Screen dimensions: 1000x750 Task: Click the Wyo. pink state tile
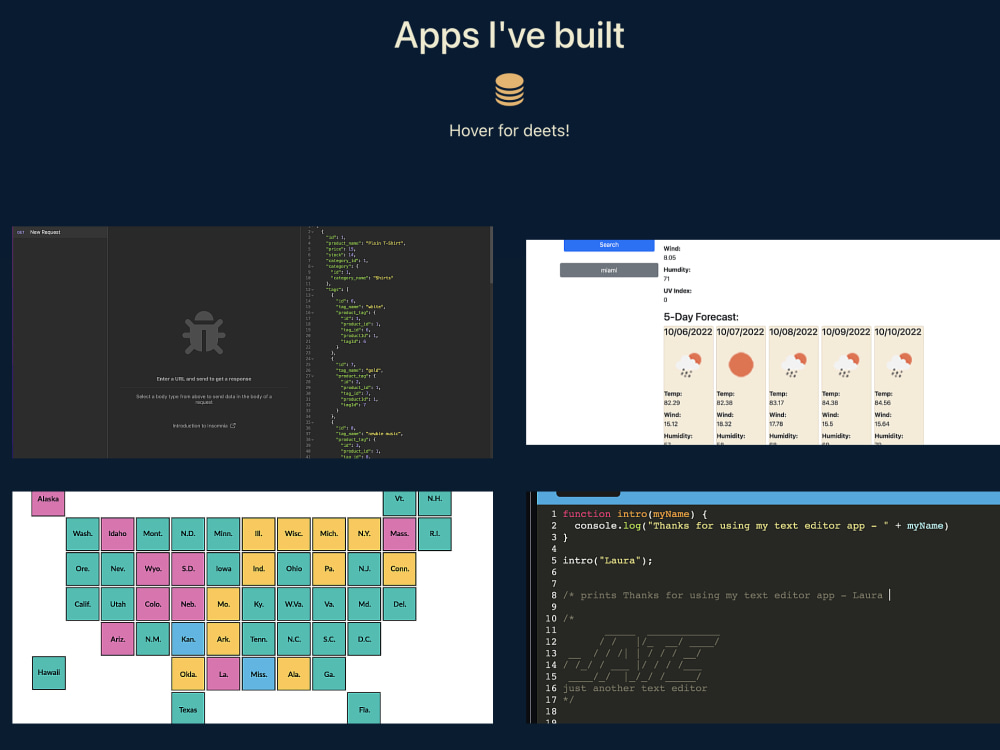coord(152,569)
